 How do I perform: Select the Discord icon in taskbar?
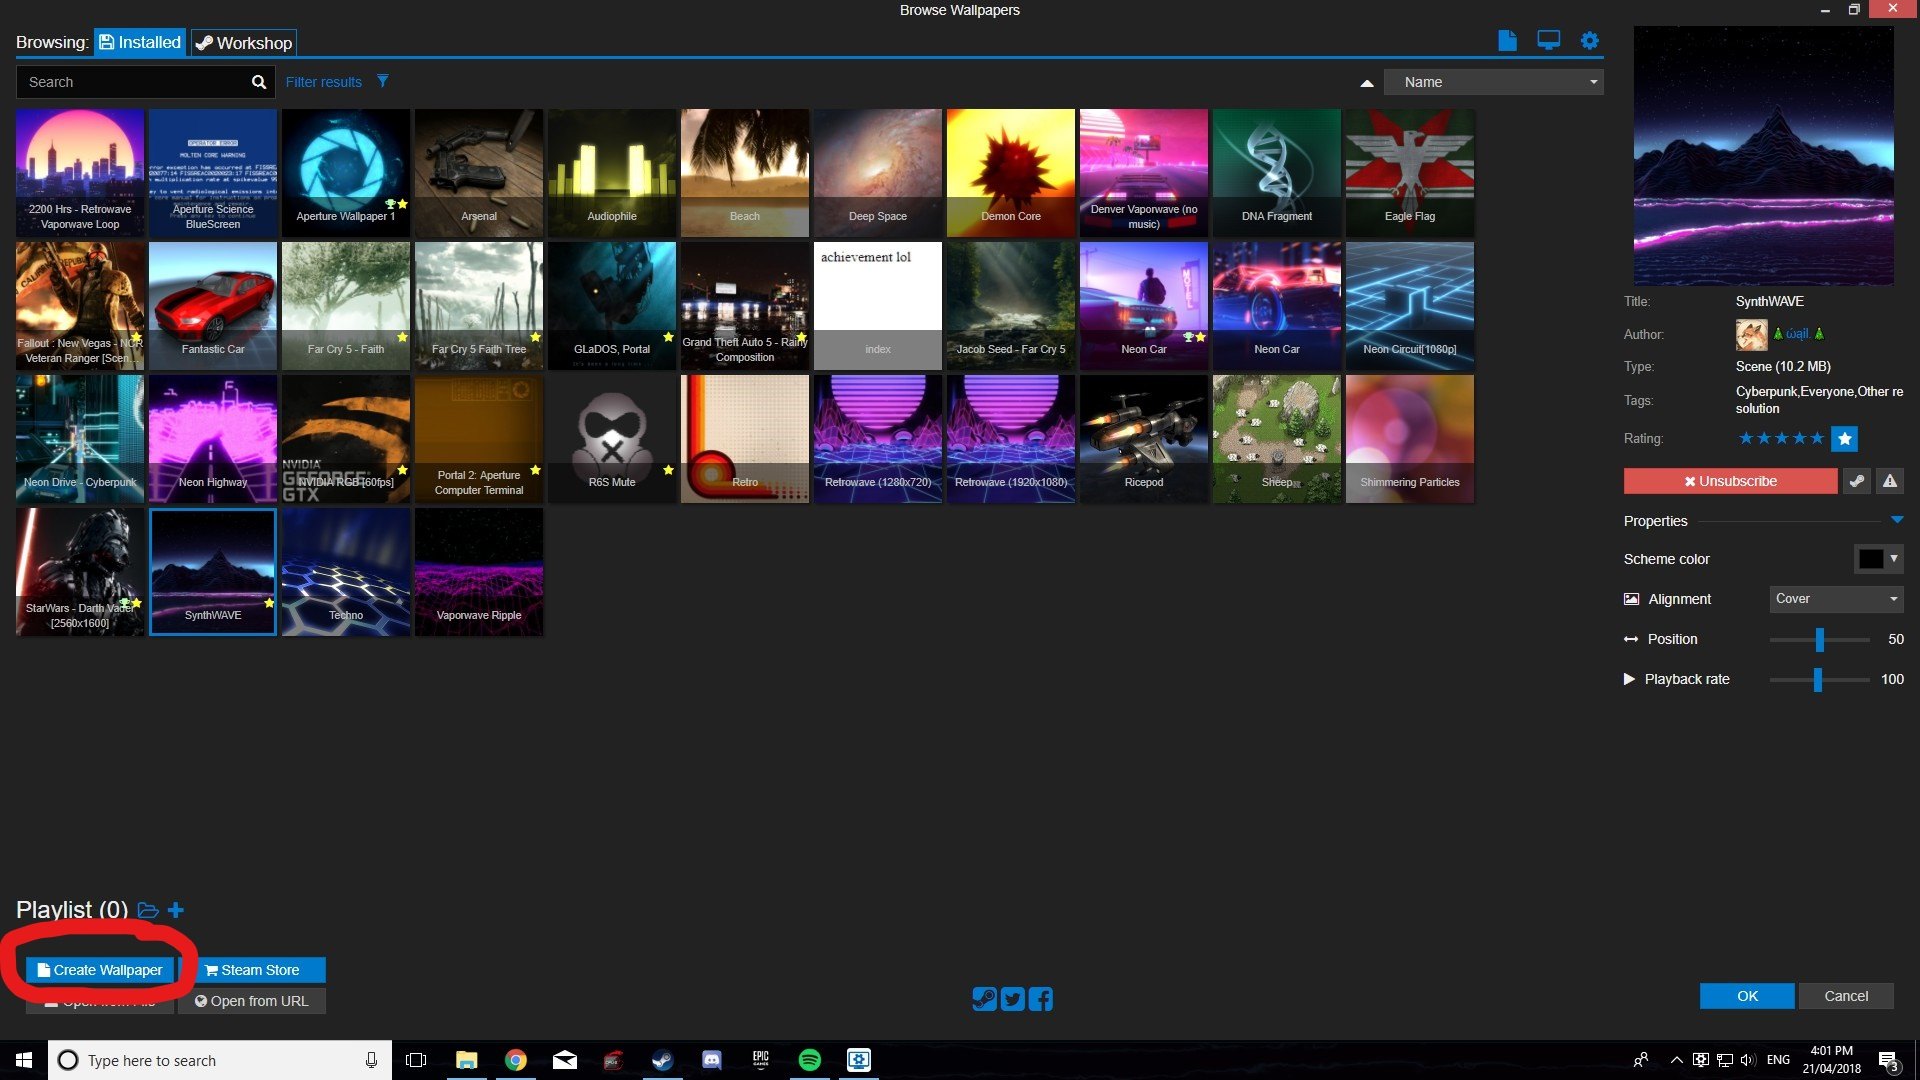[712, 1059]
